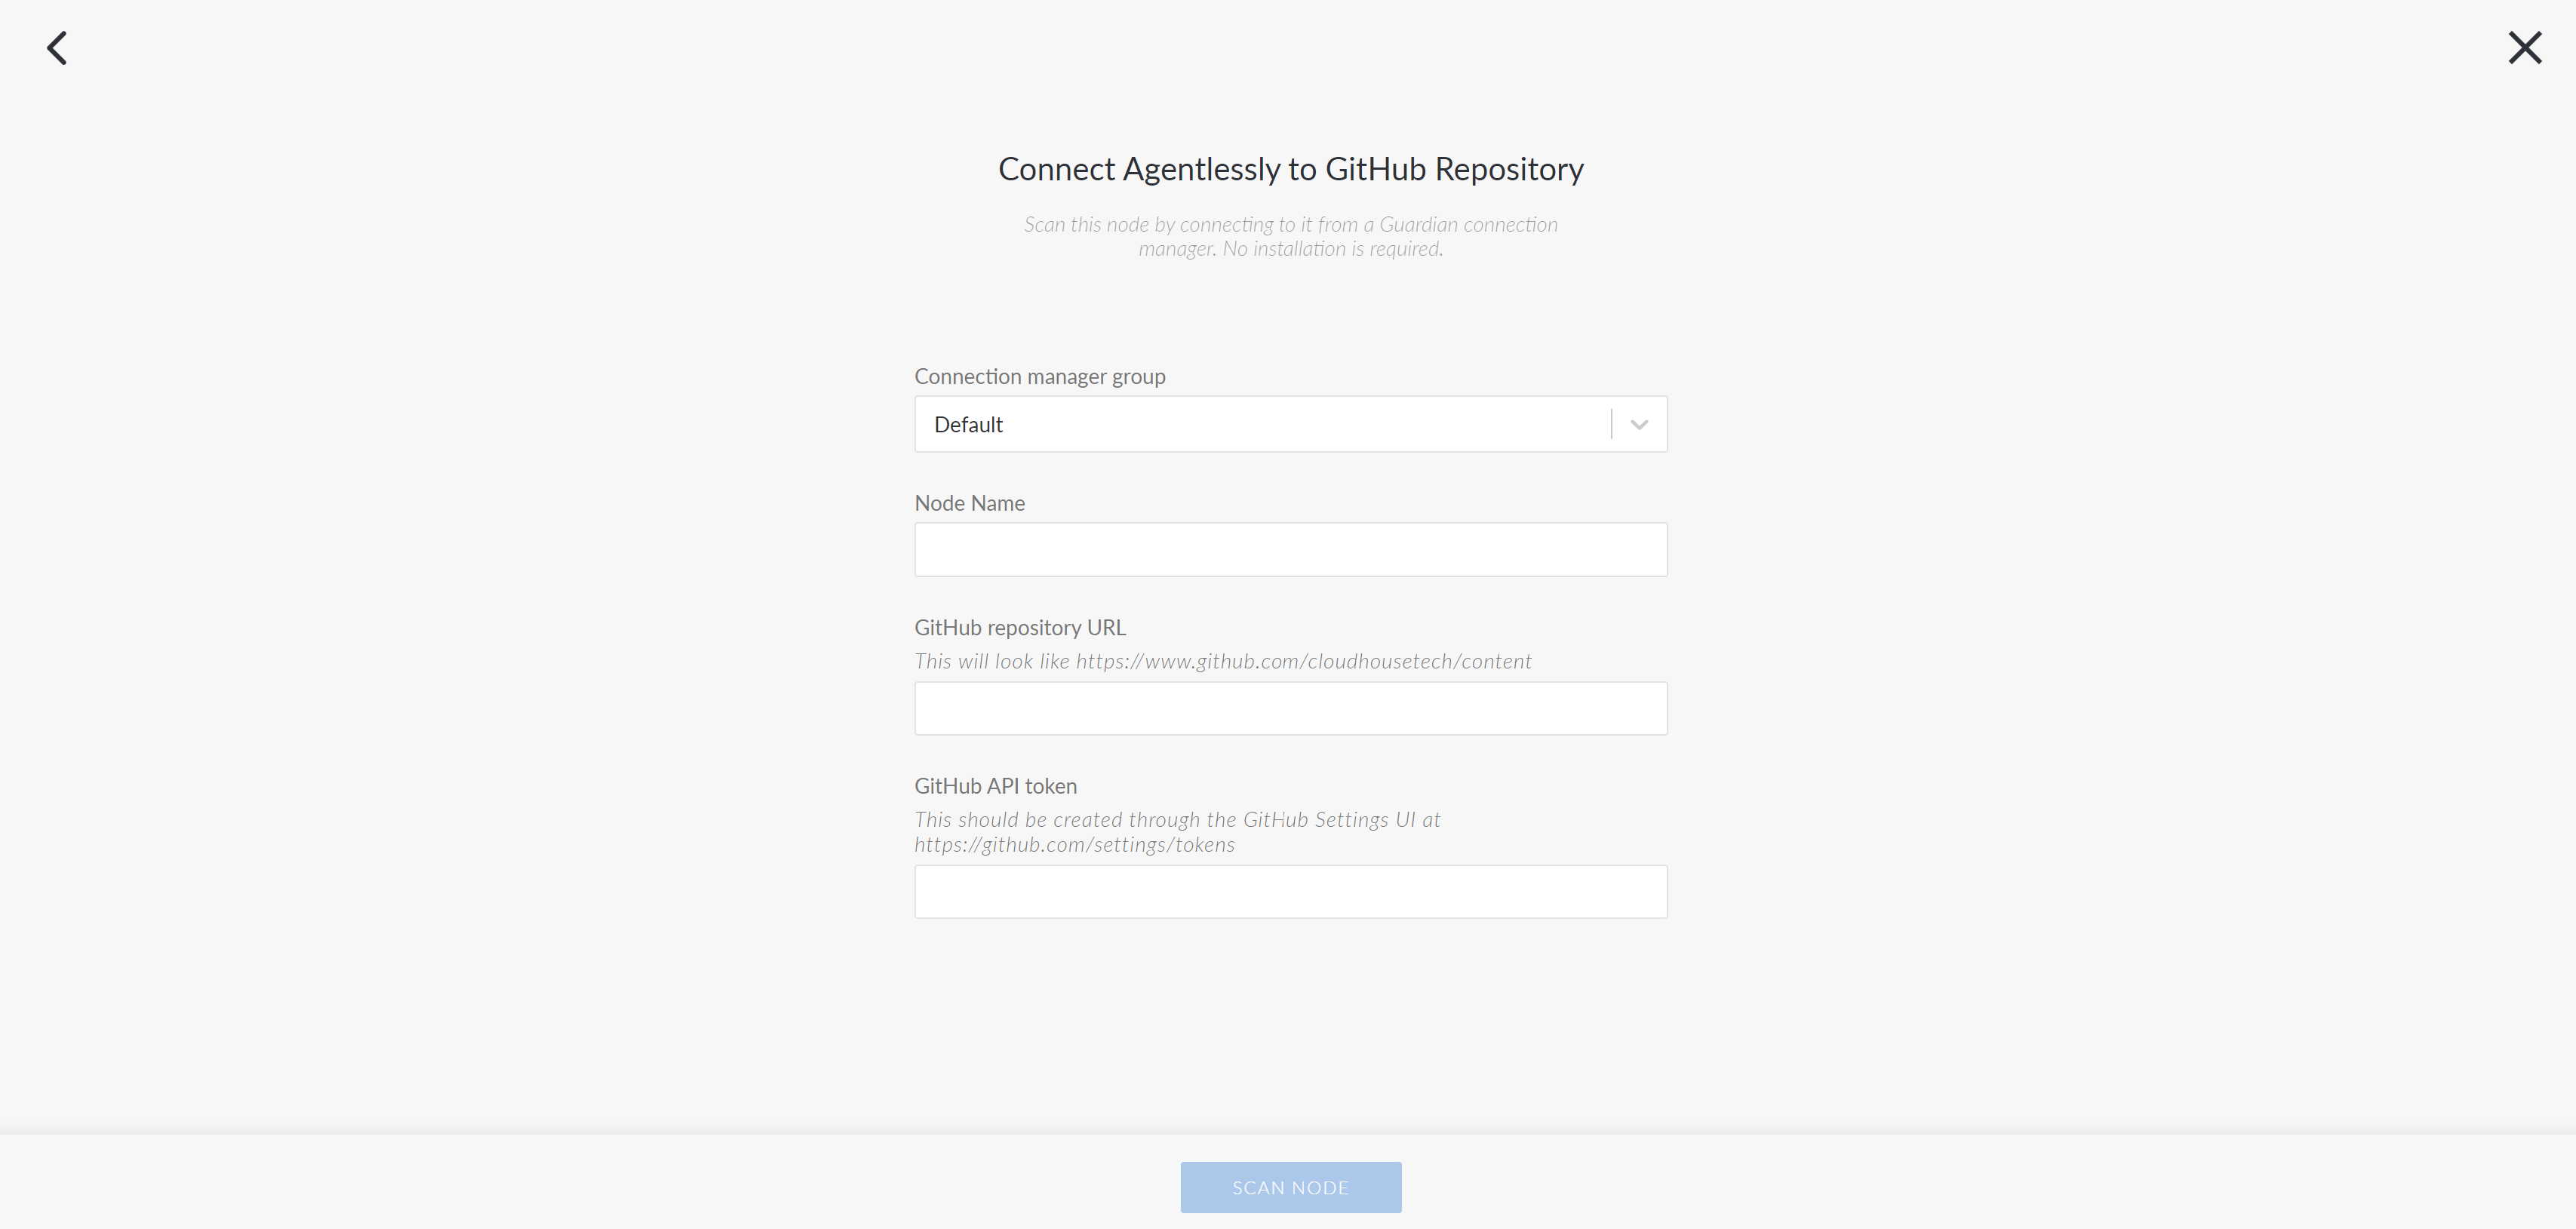Click the 'No installation is required' text
This screenshot has height=1229, width=2576.
[x=1333, y=249]
